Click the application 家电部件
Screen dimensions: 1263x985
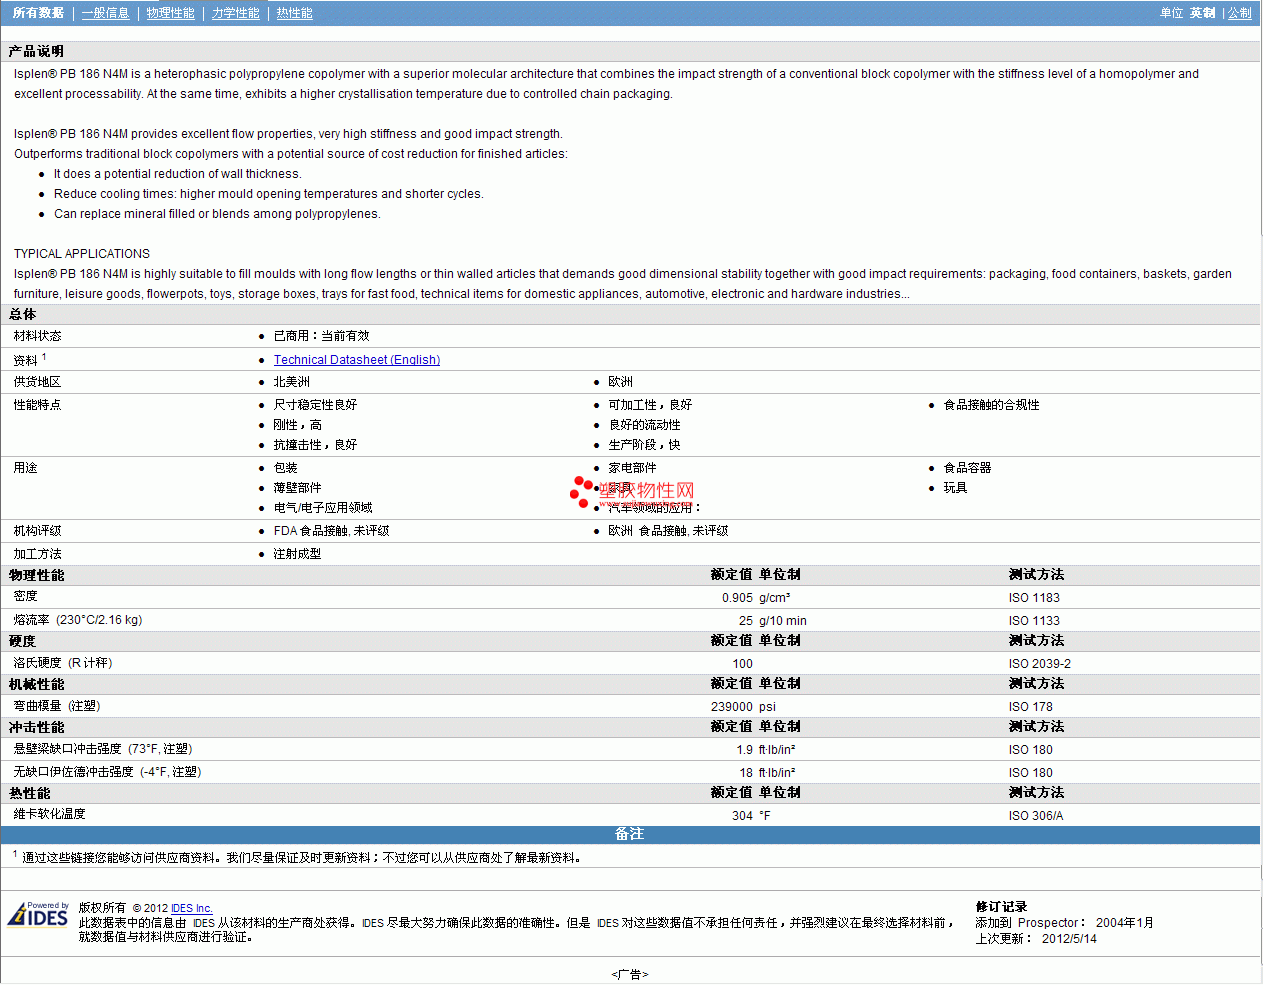pos(632,468)
